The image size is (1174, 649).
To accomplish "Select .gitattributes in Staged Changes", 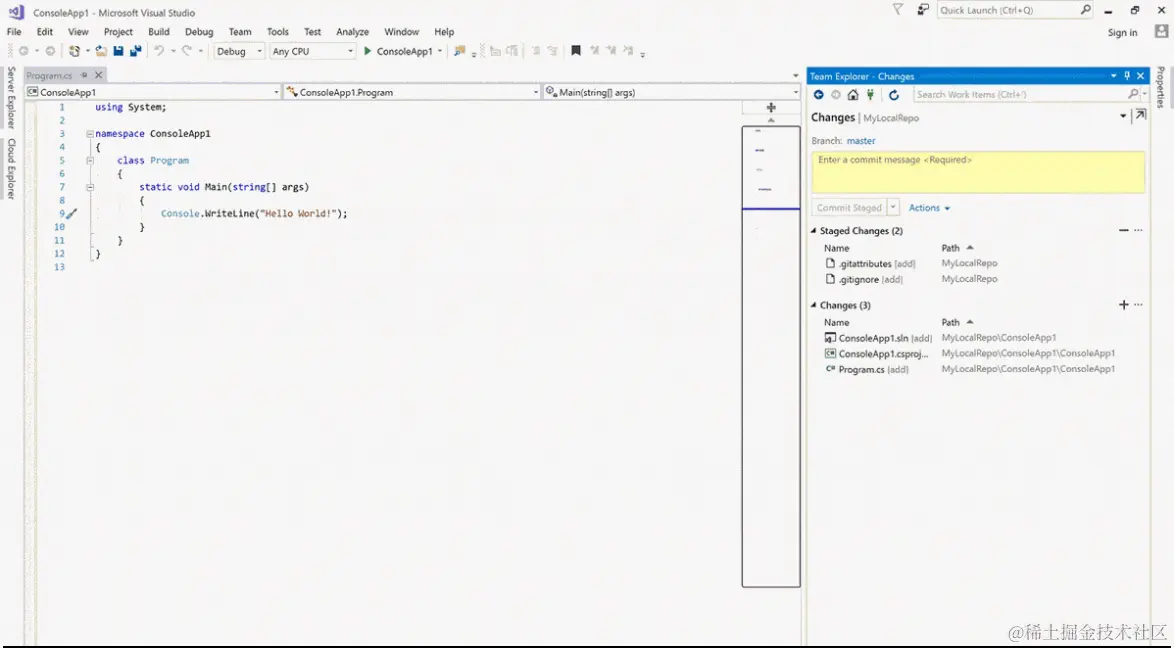I will (865, 263).
